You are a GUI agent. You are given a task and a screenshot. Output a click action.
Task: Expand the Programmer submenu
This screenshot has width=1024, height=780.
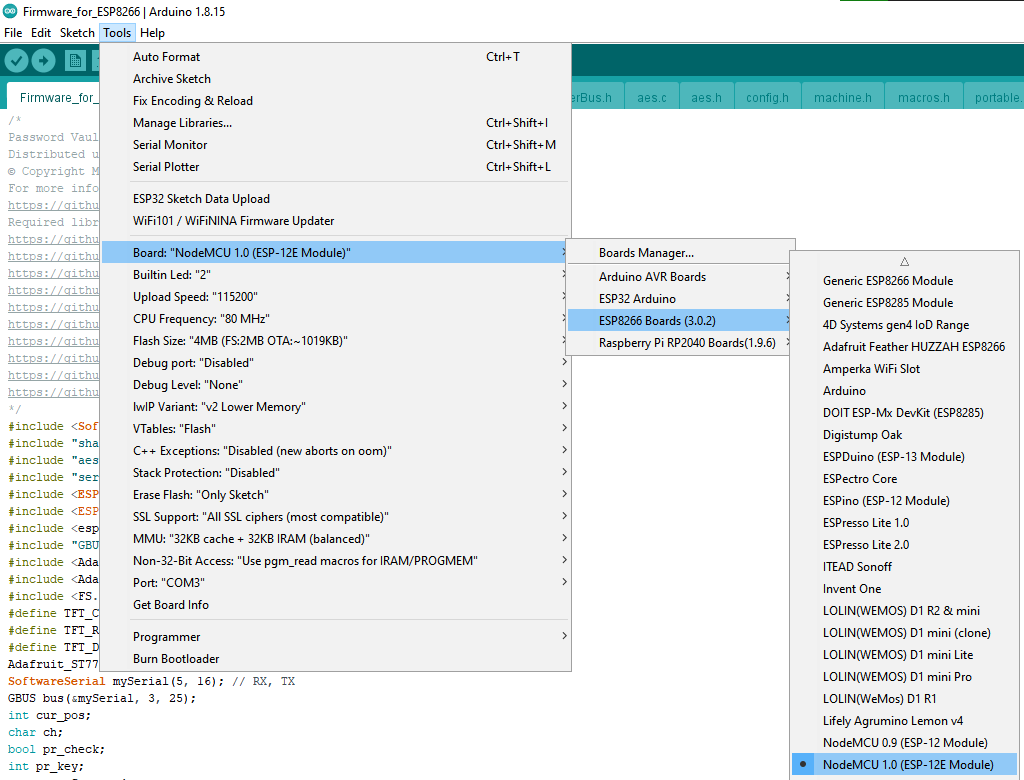click(x=336, y=637)
